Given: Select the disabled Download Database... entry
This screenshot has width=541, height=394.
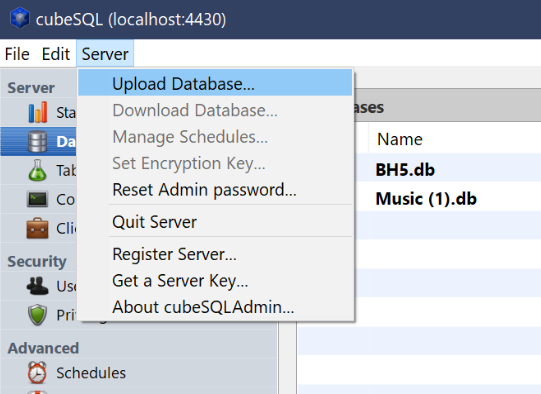Looking at the screenshot, I should [215, 110].
